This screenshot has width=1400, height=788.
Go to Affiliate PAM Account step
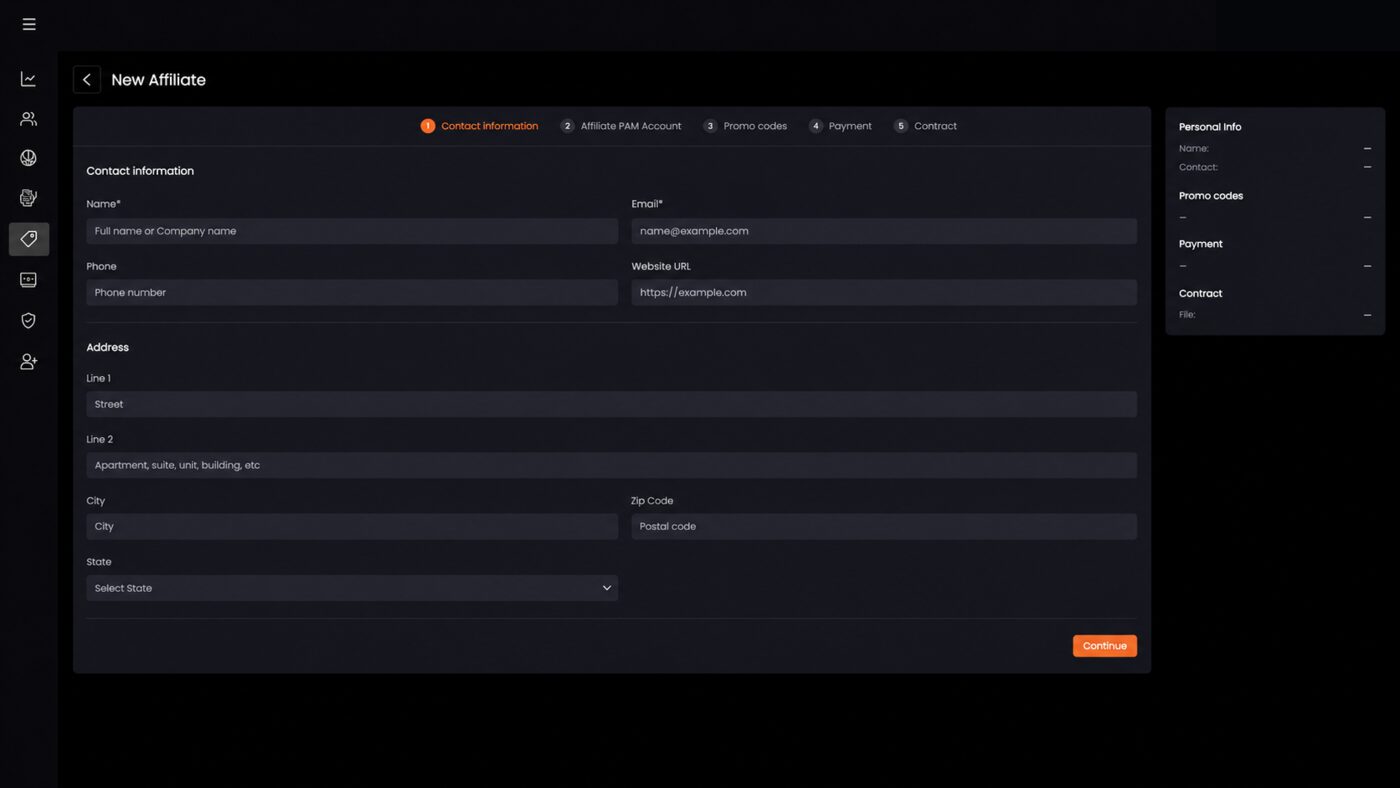click(621, 126)
